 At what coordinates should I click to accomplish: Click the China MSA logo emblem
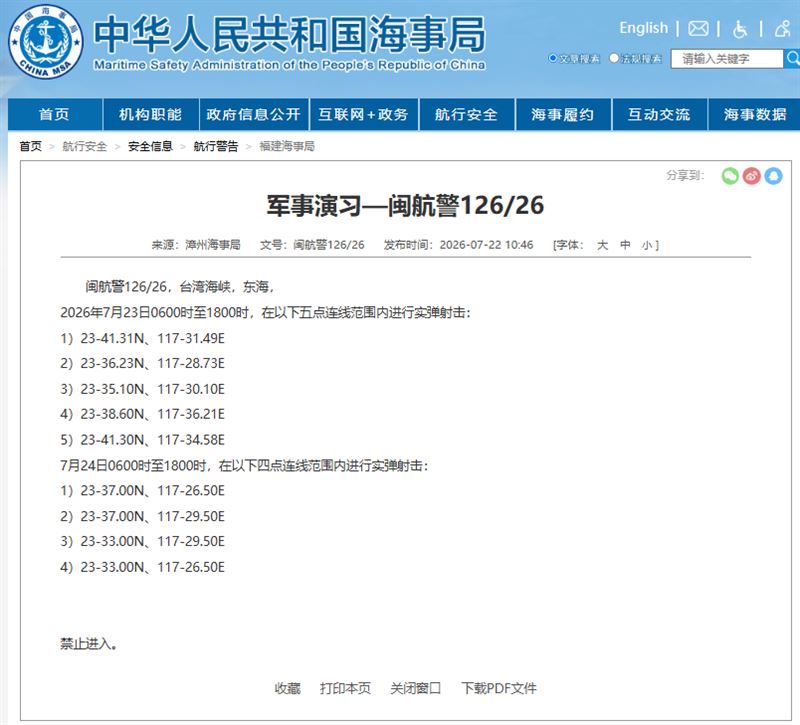pyautogui.click(x=45, y=42)
